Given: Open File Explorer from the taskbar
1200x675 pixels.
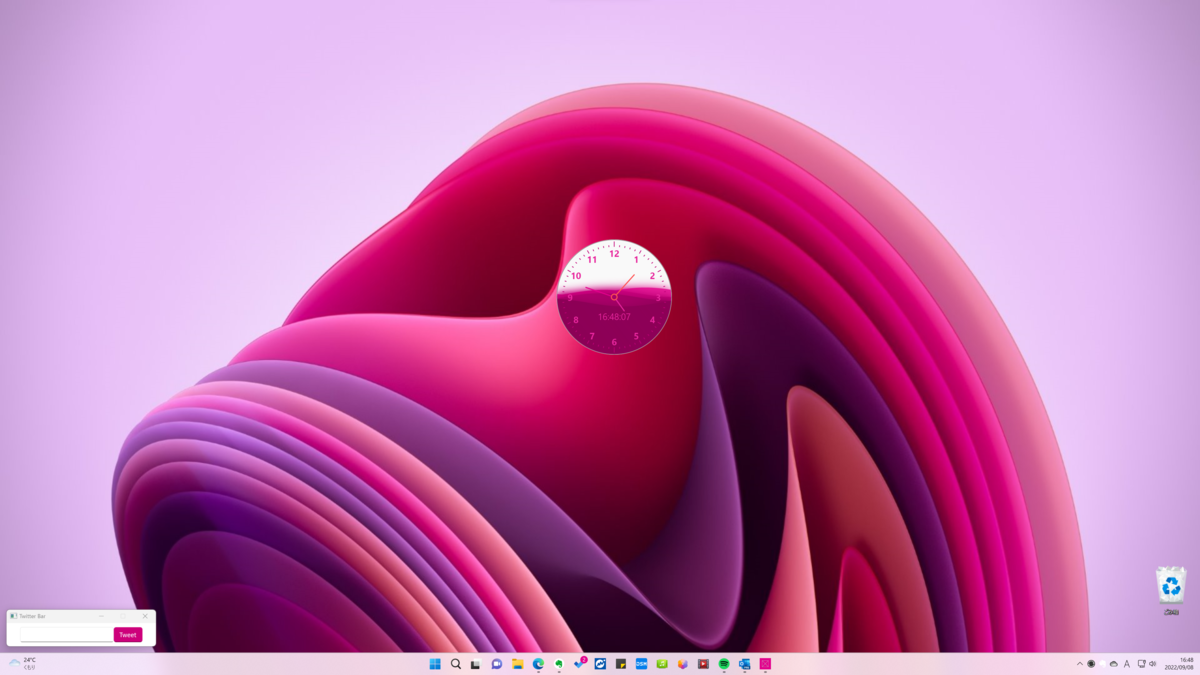Looking at the screenshot, I should pos(518,664).
